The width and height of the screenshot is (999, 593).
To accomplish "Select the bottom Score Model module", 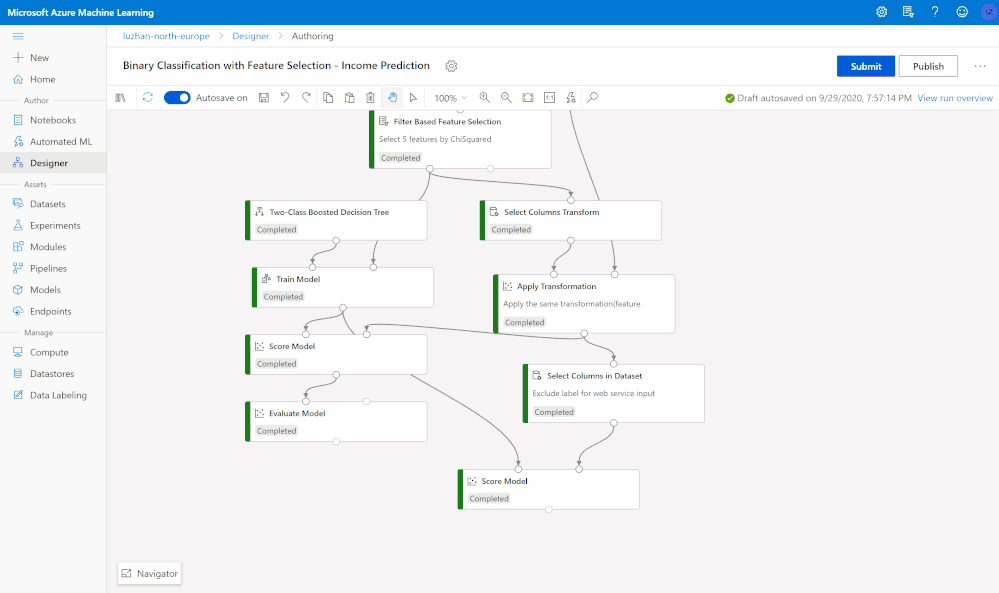I will point(549,489).
